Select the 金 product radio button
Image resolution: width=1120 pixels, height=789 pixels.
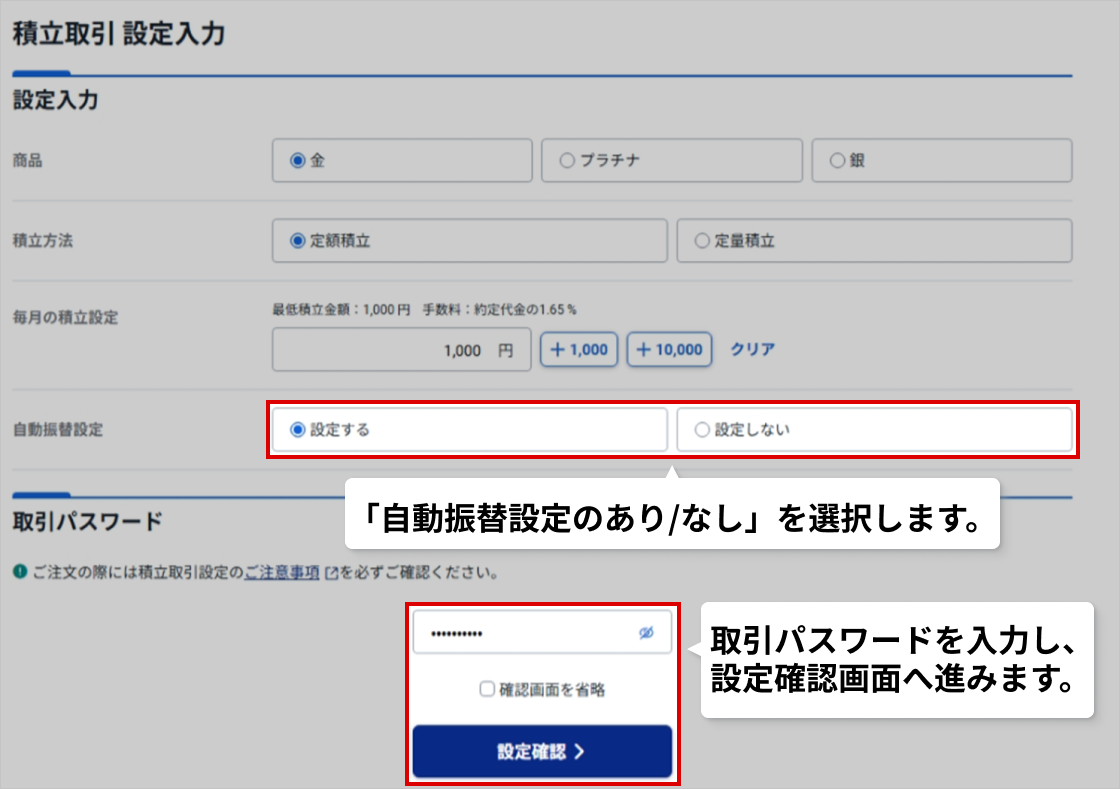tap(297, 160)
